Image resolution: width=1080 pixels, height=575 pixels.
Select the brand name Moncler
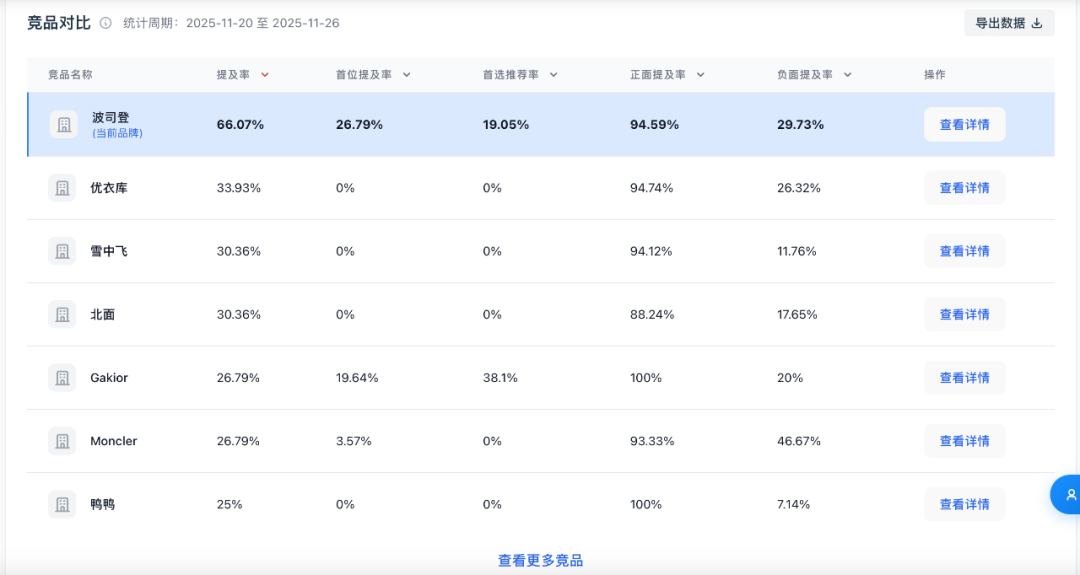114,441
